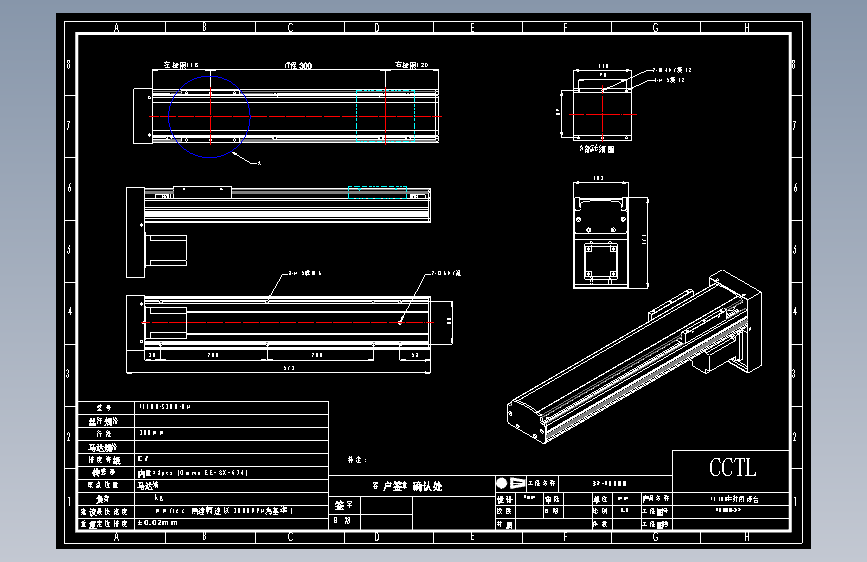Select the isometric 3D view of the module

tap(635, 357)
